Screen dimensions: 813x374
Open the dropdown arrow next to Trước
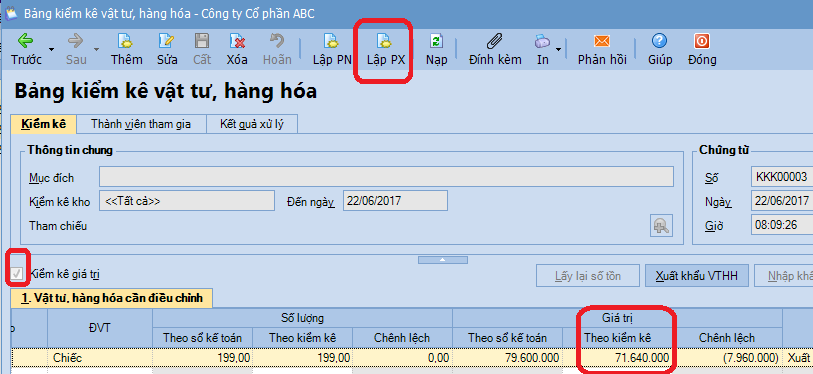point(51,49)
